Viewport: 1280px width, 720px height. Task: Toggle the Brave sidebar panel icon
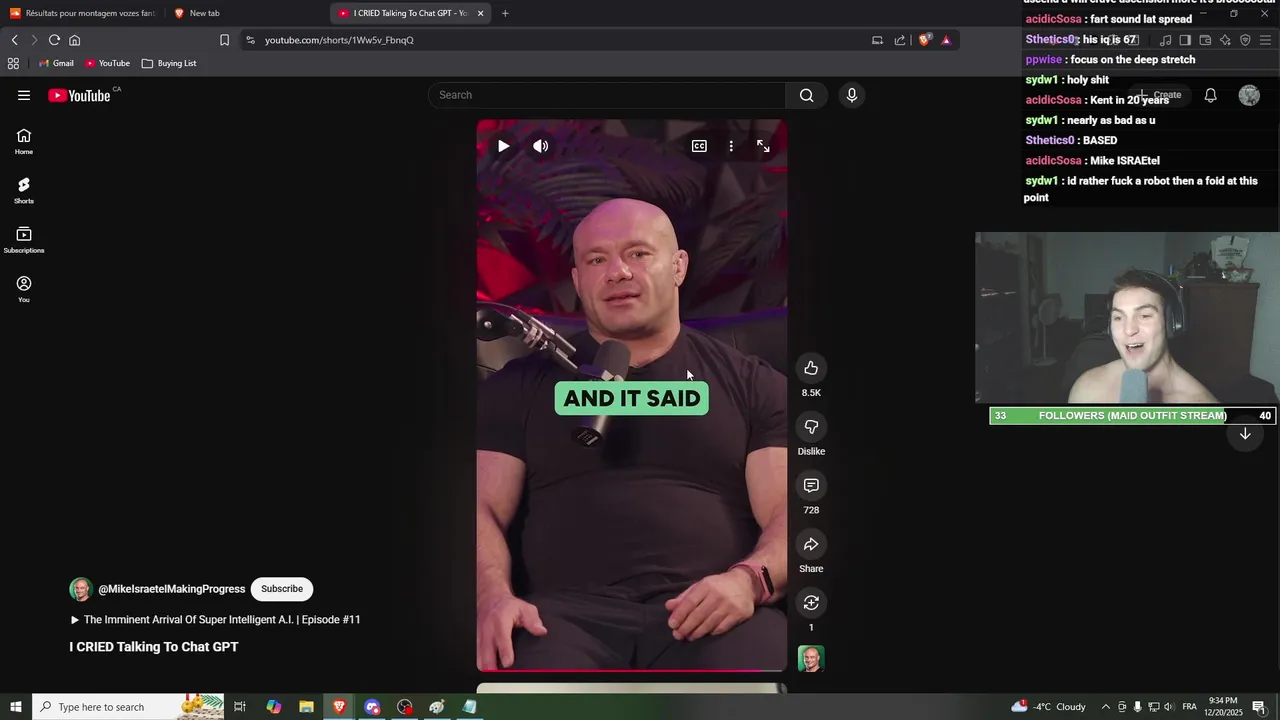click(x=1185, y=40)
